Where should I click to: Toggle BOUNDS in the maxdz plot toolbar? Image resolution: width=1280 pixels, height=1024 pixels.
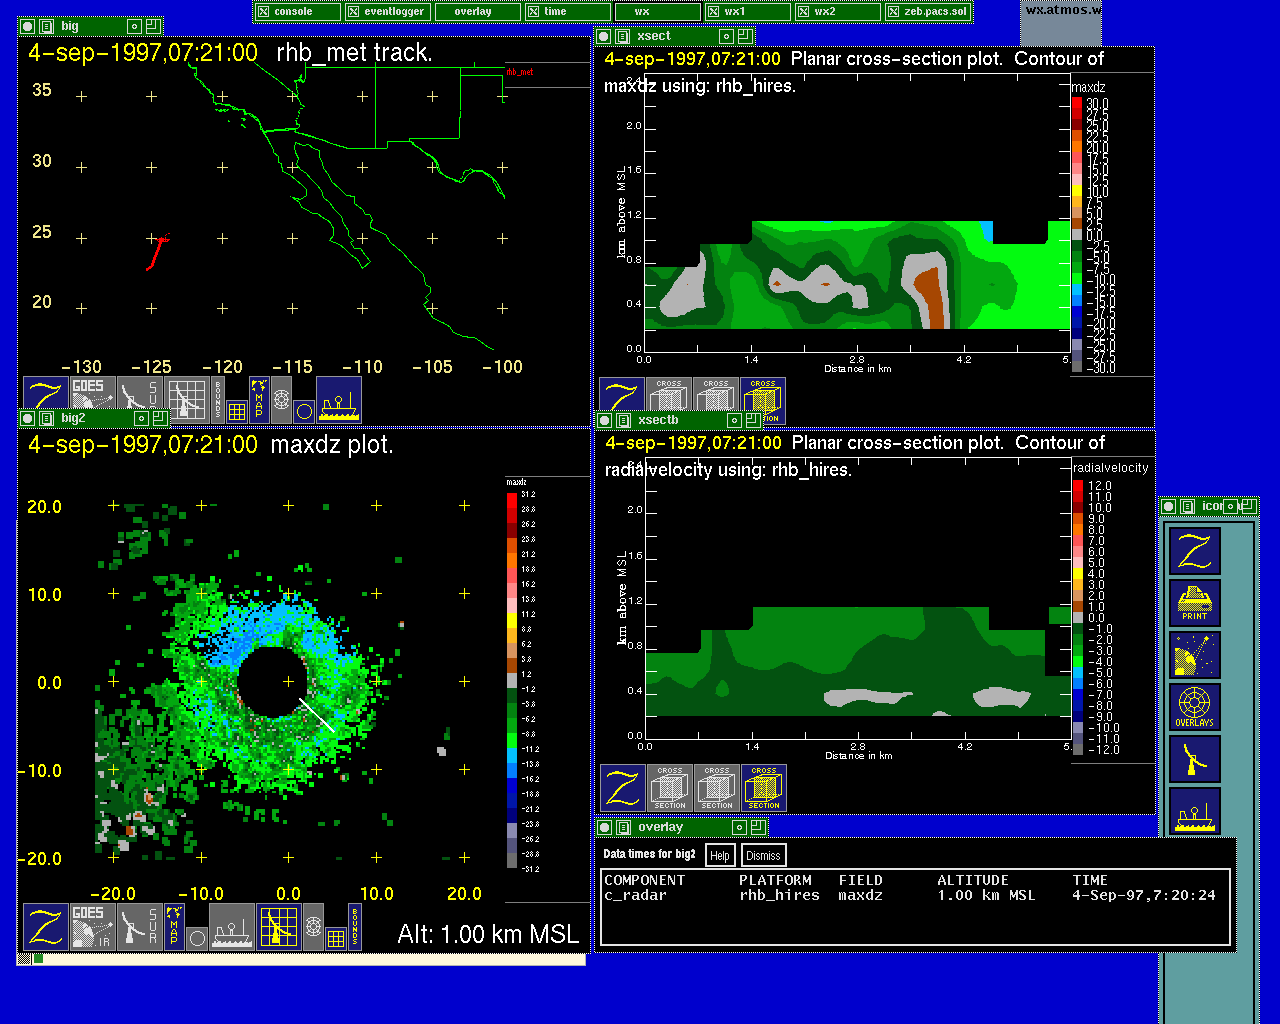pyautogui.click(x=355, y=925)
